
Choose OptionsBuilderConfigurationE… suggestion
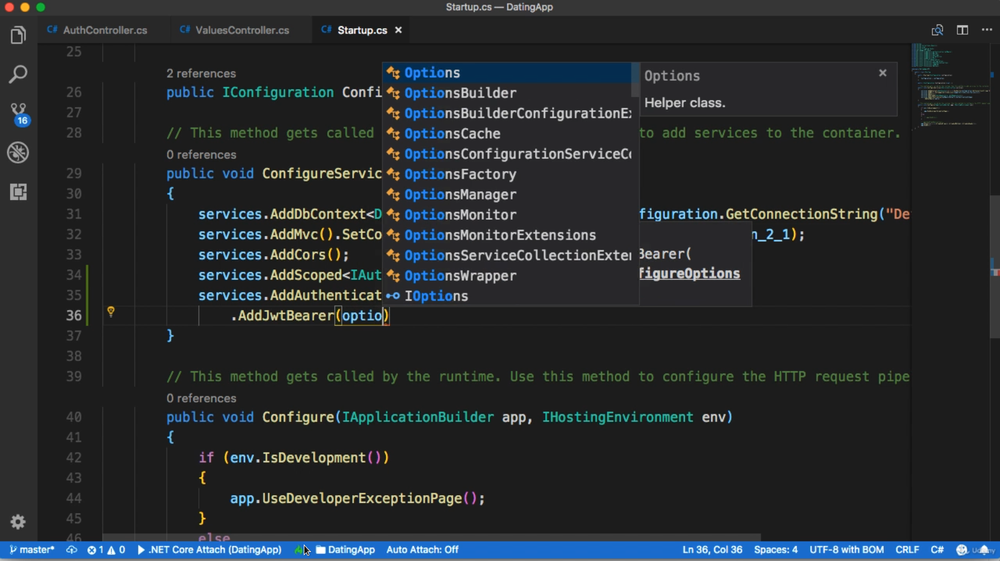tap(507, 113)
